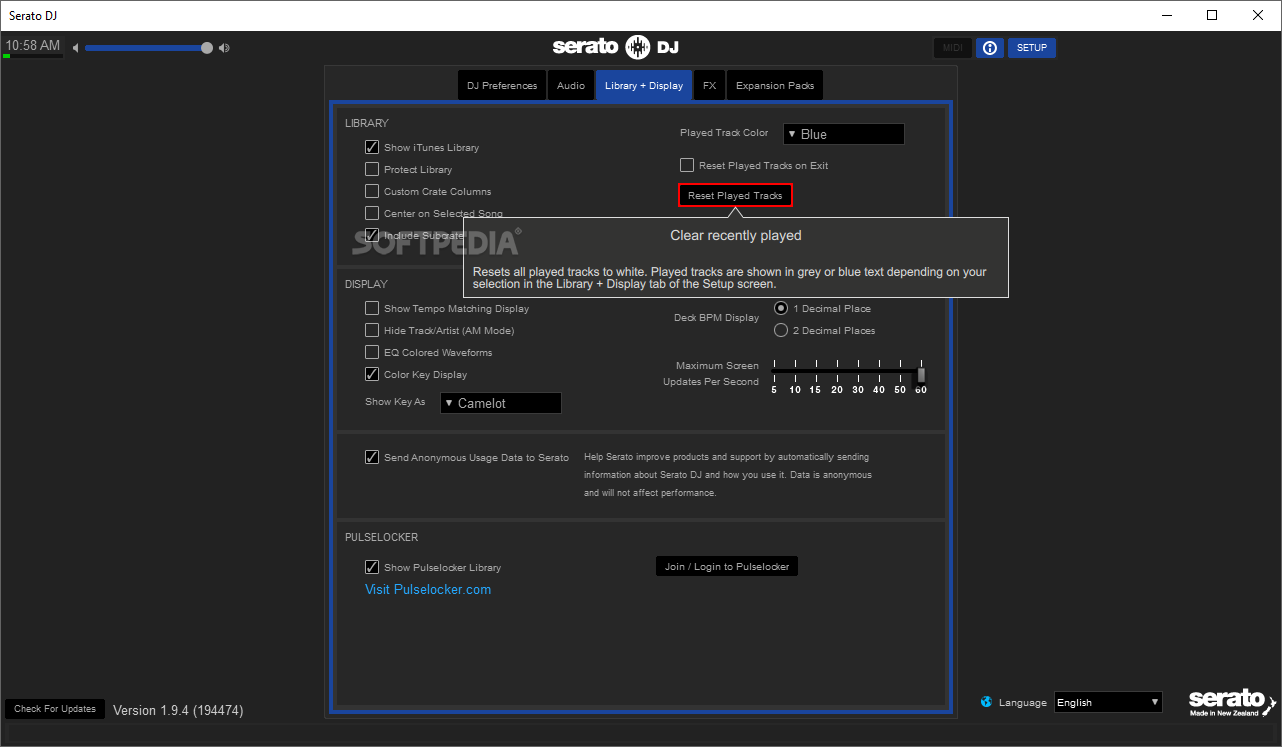The height and width of the screenshot is (747, 1282).
Task: Enable Show Tempo Matching Display checkbox
Action: [372, 308]
